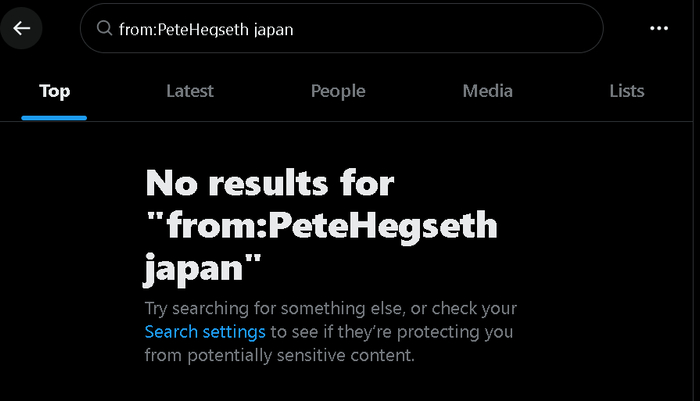The height and width of the screenshot is (401, 700).
Task: Click "PeteHegseth" text inside the search box
Action: pos(198,29)
